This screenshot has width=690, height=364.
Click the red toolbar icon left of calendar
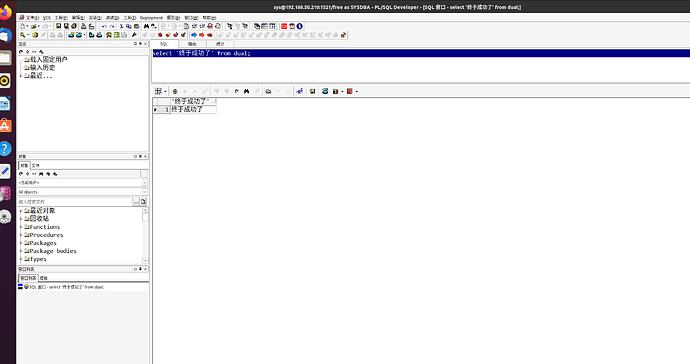(x=284, y=26)
